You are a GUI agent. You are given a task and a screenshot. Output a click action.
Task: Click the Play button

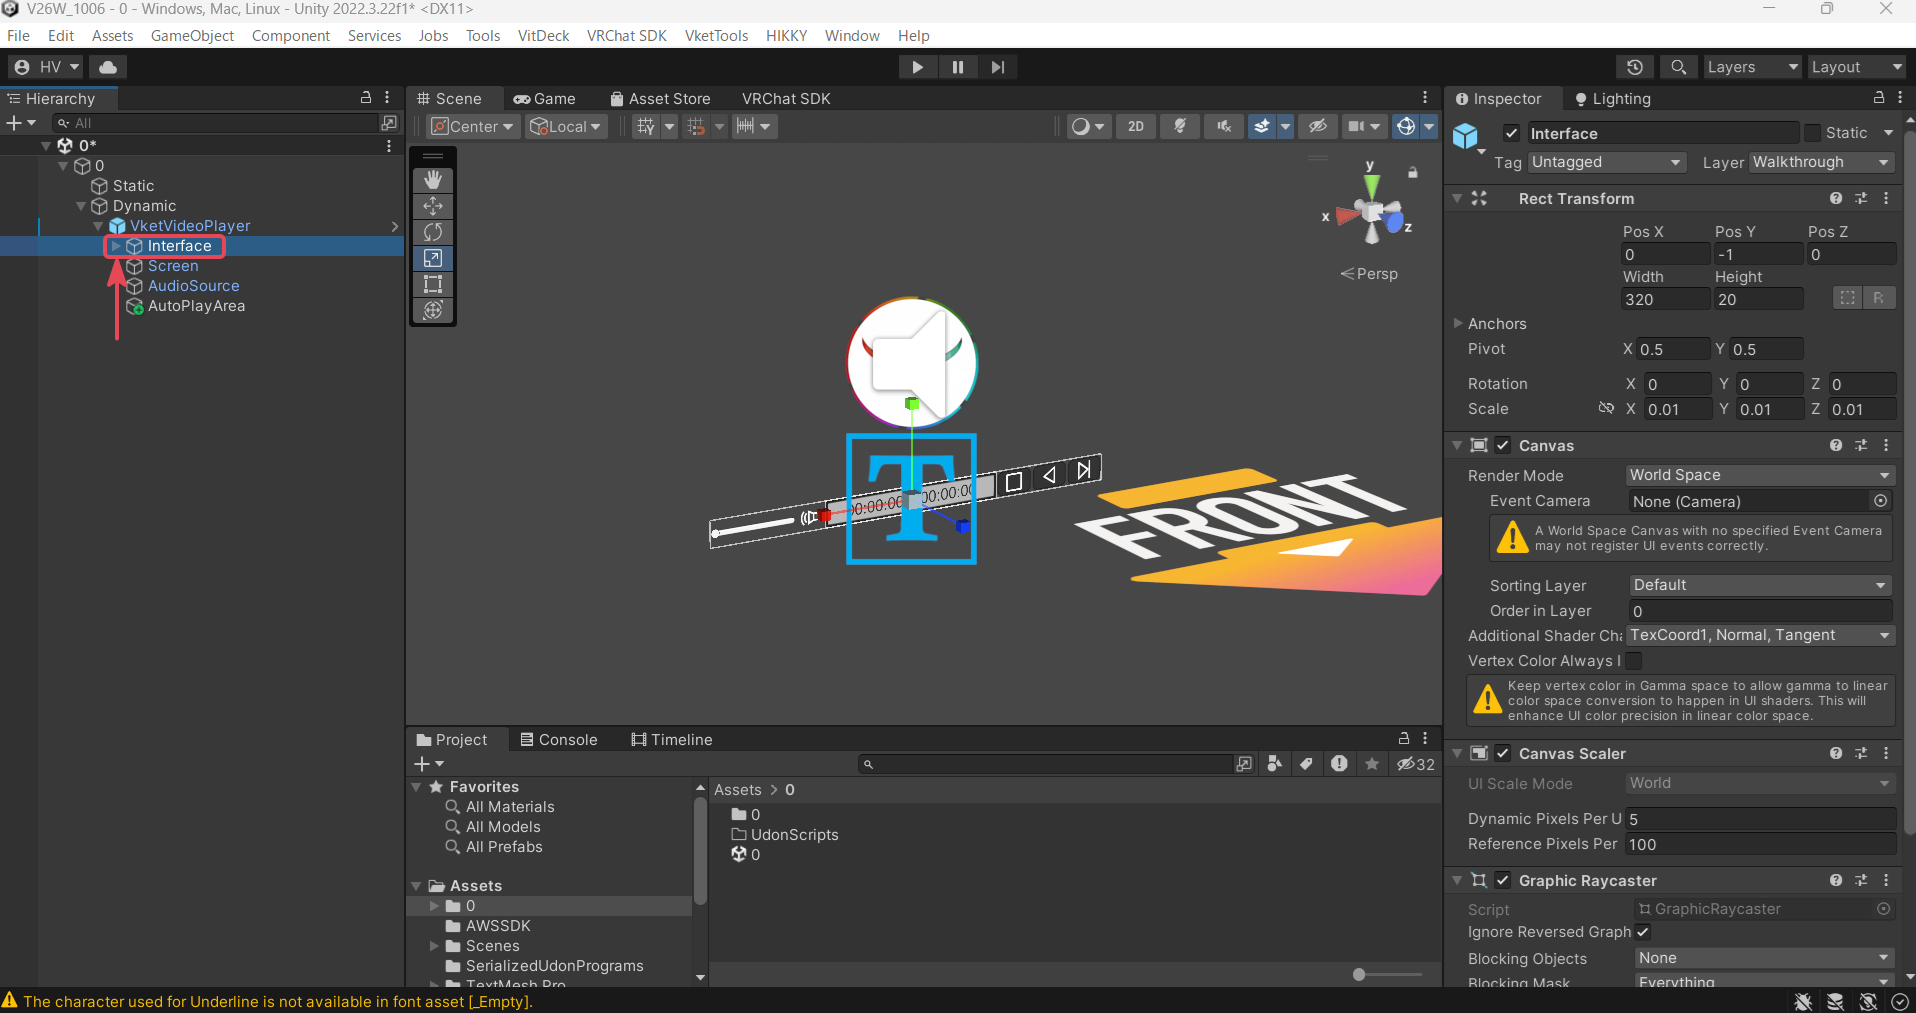coord(917,67)
